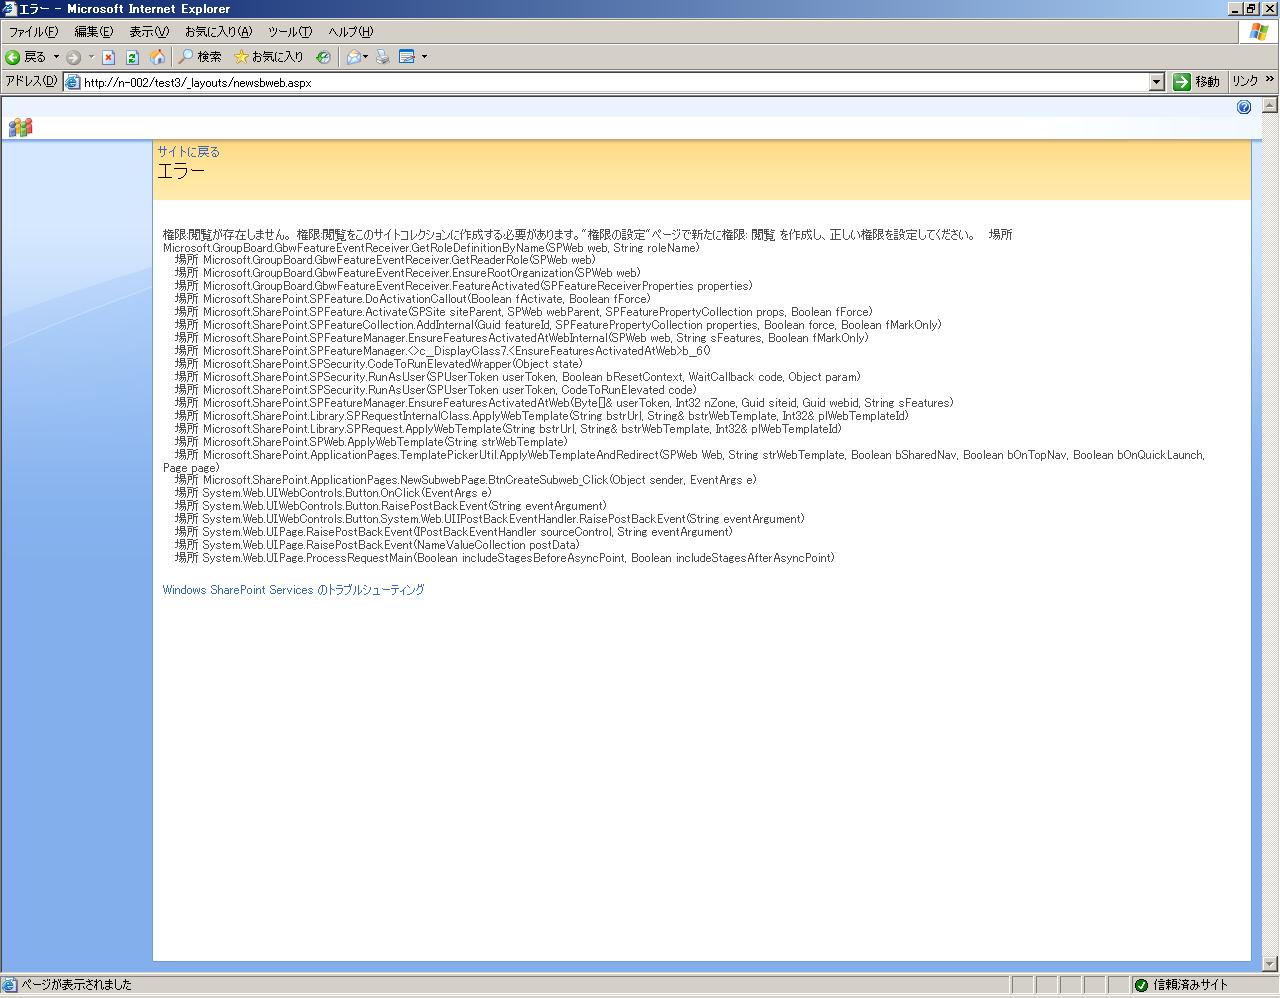
Task: Click the History toolbar icon
Action: tap(323, 57)
